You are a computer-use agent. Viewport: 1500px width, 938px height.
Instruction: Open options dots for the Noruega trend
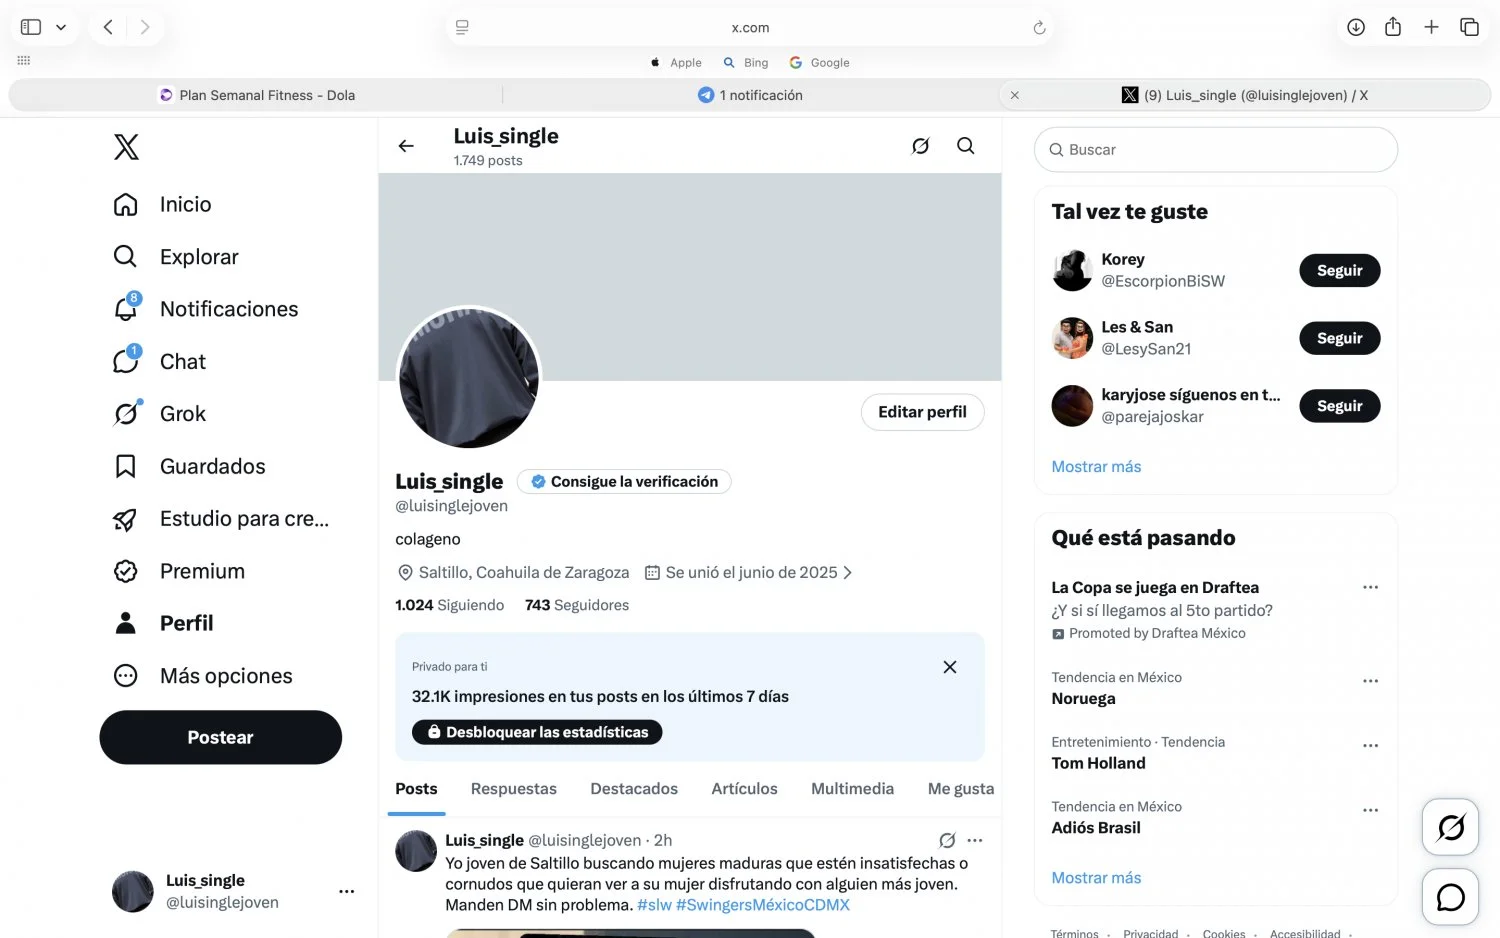pos(1370,681)
